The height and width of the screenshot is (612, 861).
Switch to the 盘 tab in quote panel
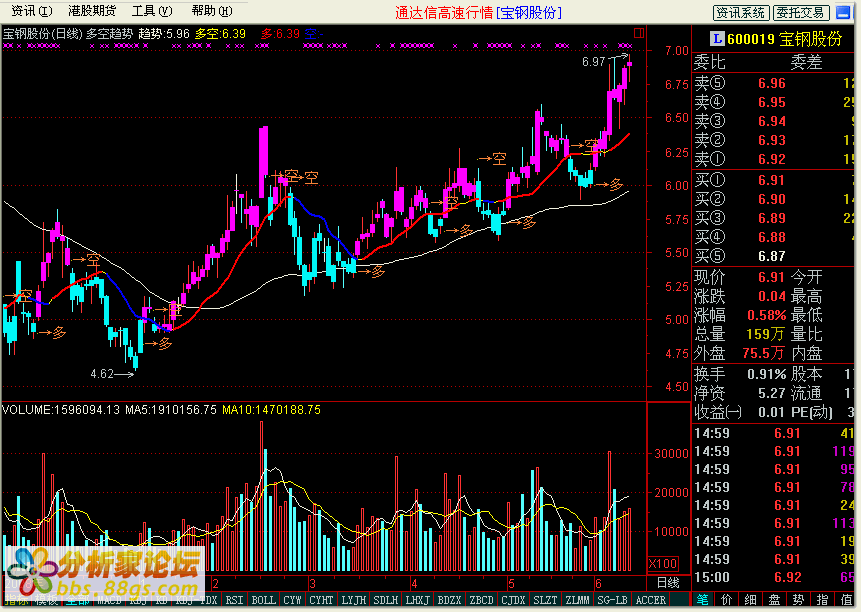(x=774, y=599)
